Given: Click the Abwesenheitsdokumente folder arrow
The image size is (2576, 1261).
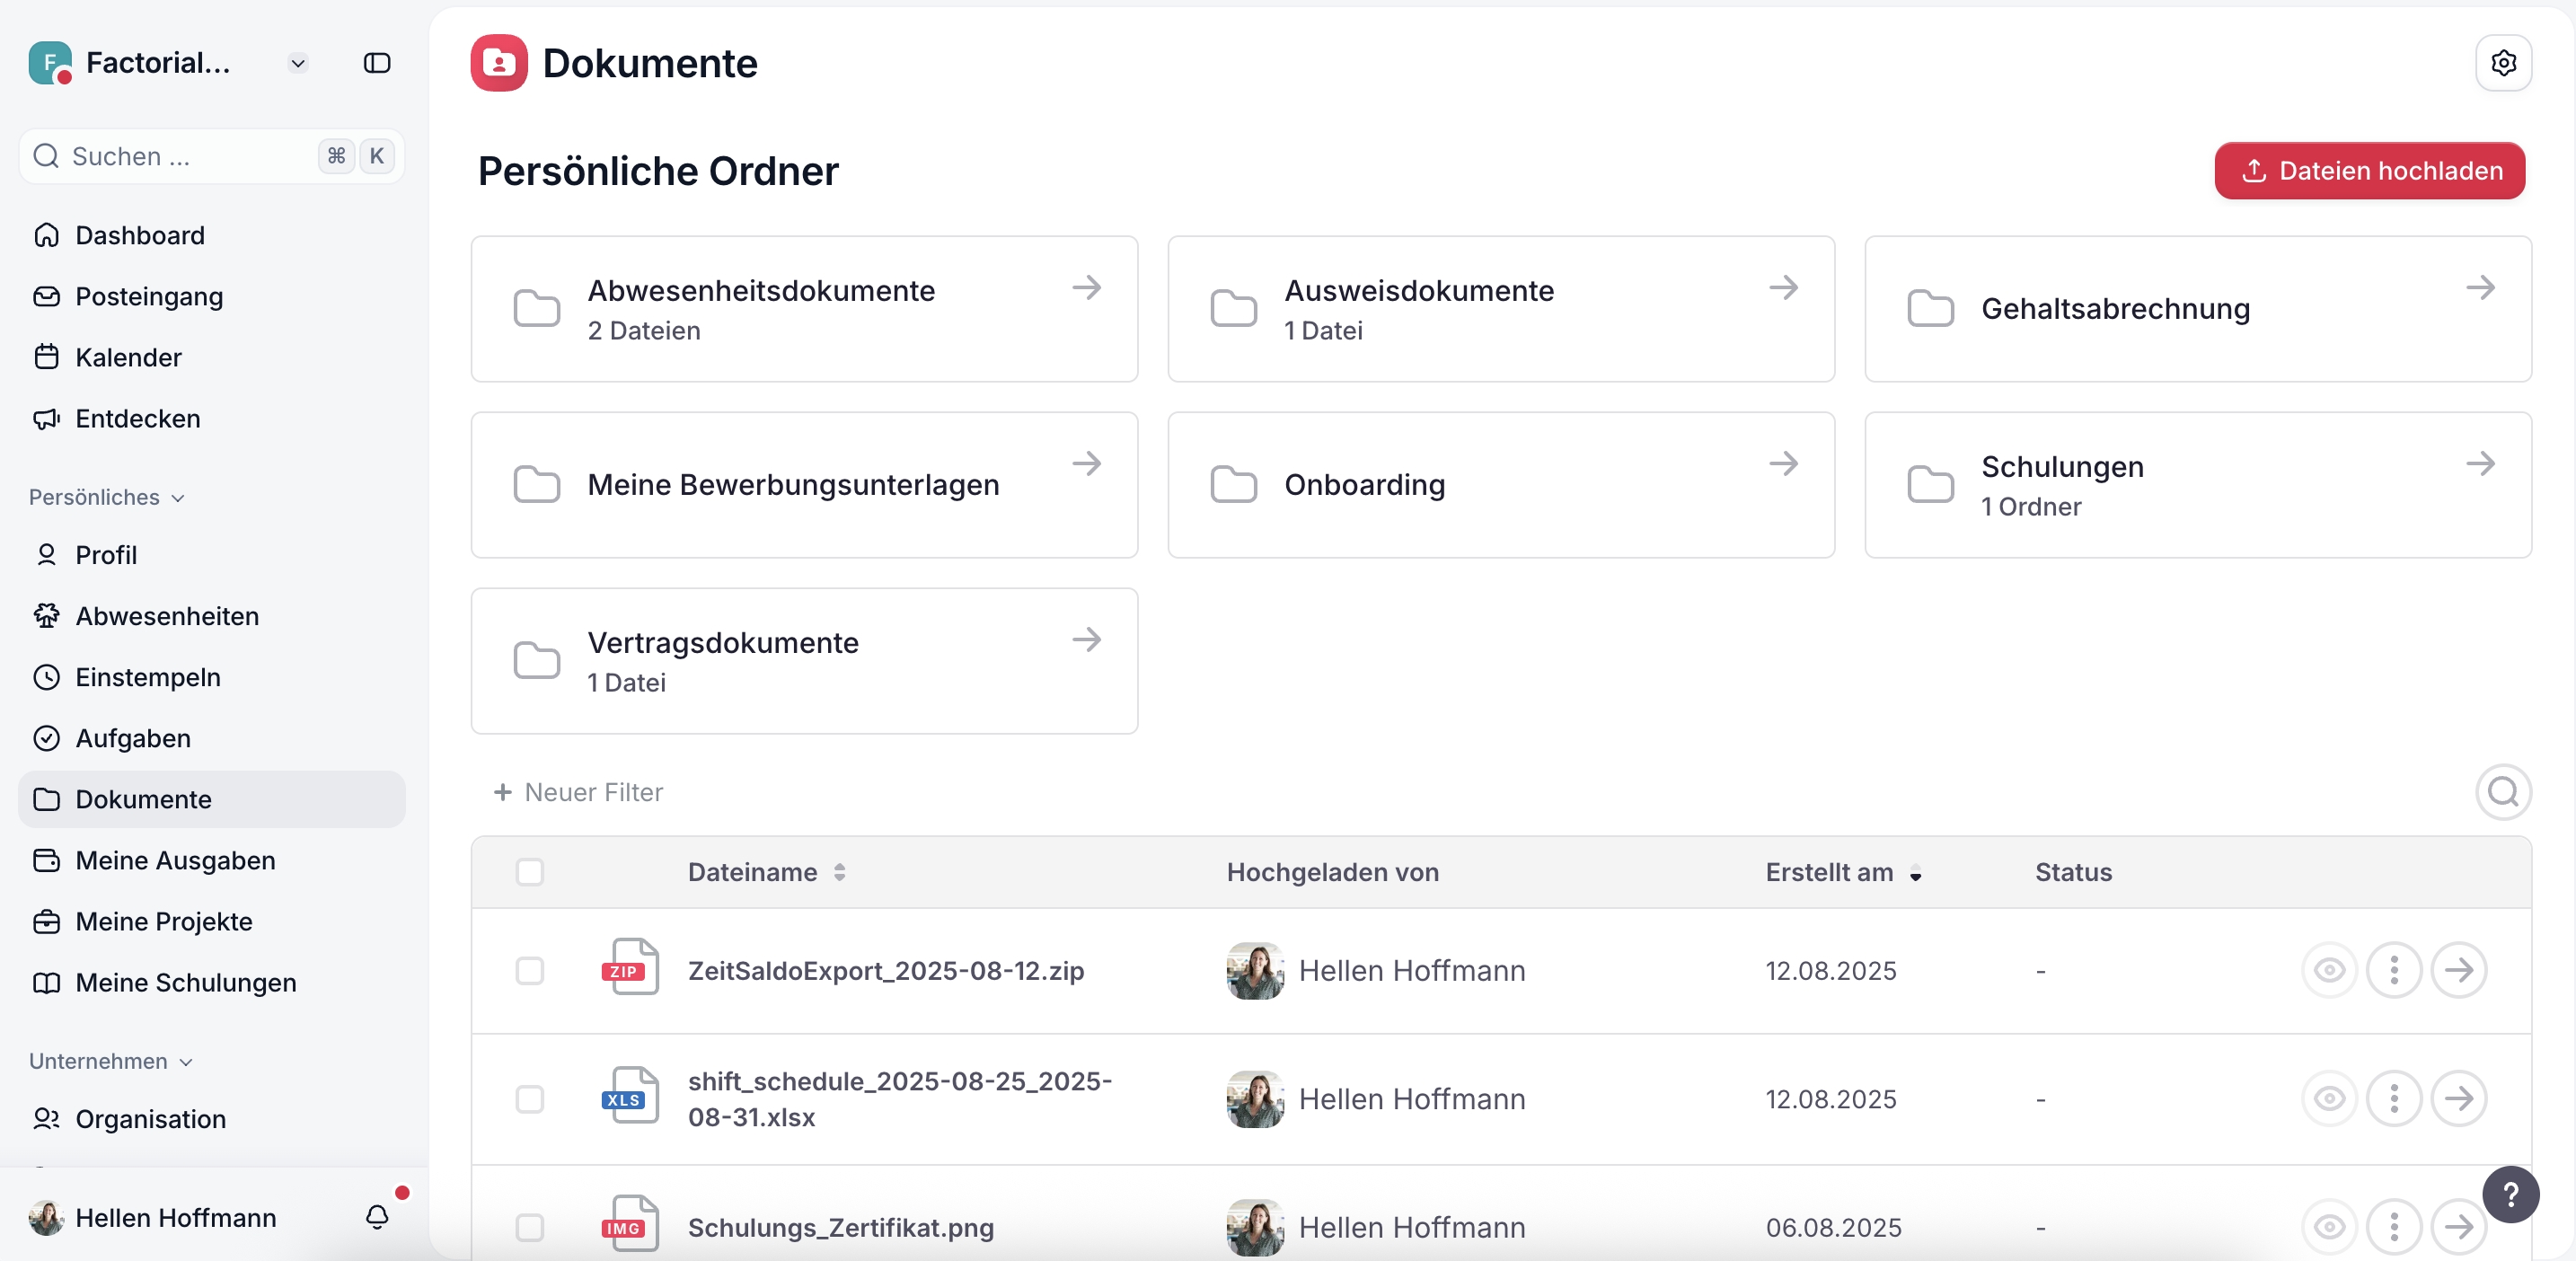Looking at the screenshot, I should [1086, 288].
